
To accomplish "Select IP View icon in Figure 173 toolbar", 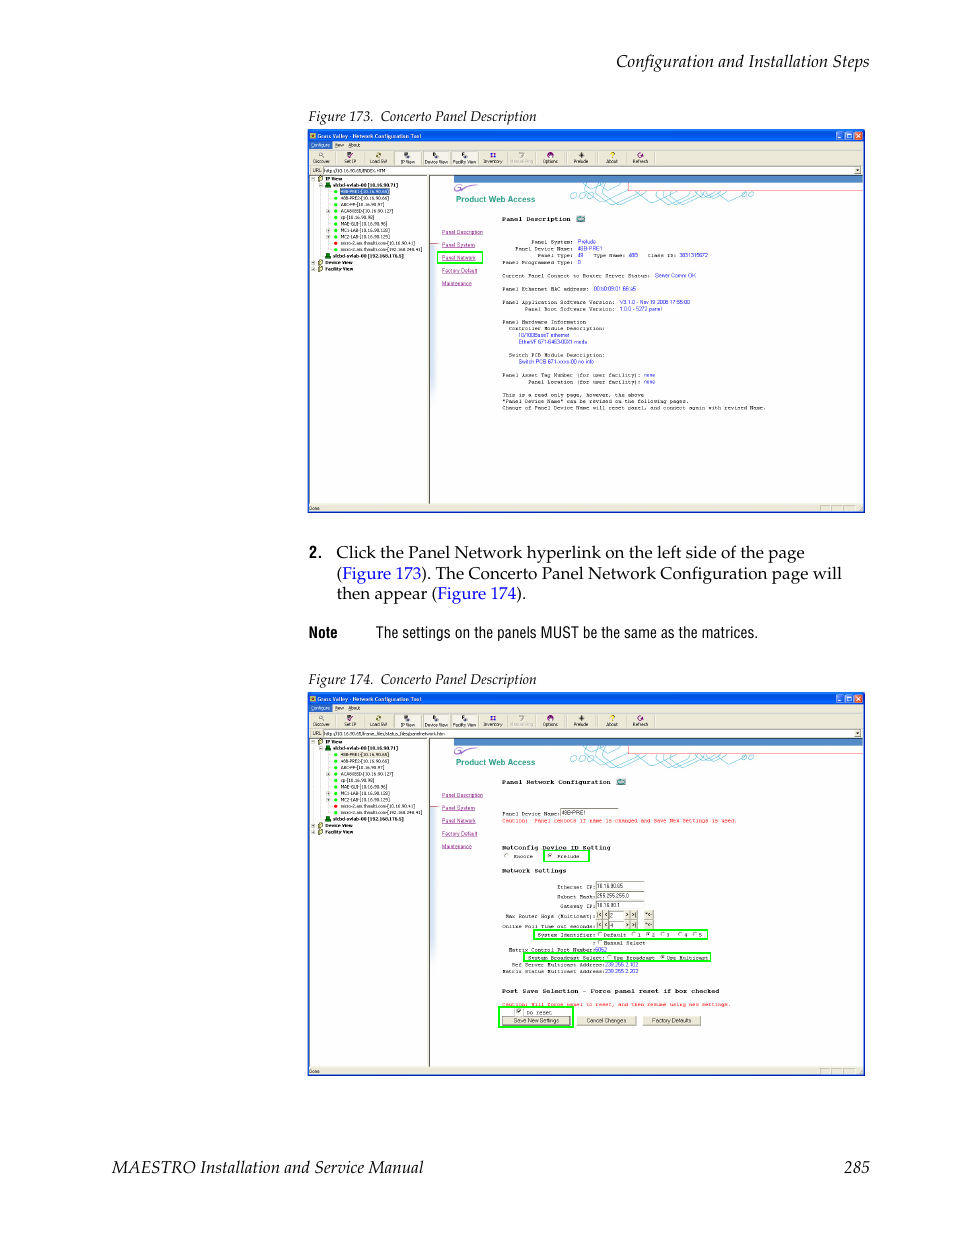I will [x=408, y=158].
